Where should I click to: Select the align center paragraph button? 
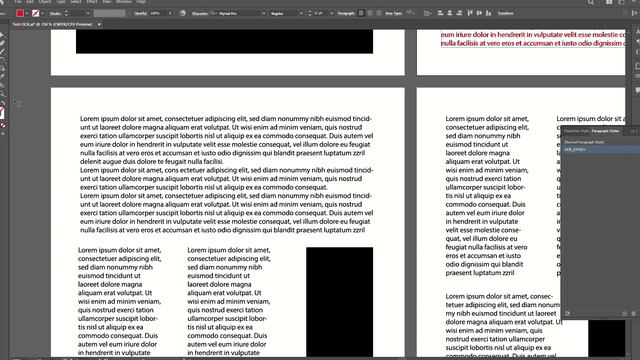click(x=370, y=13)
